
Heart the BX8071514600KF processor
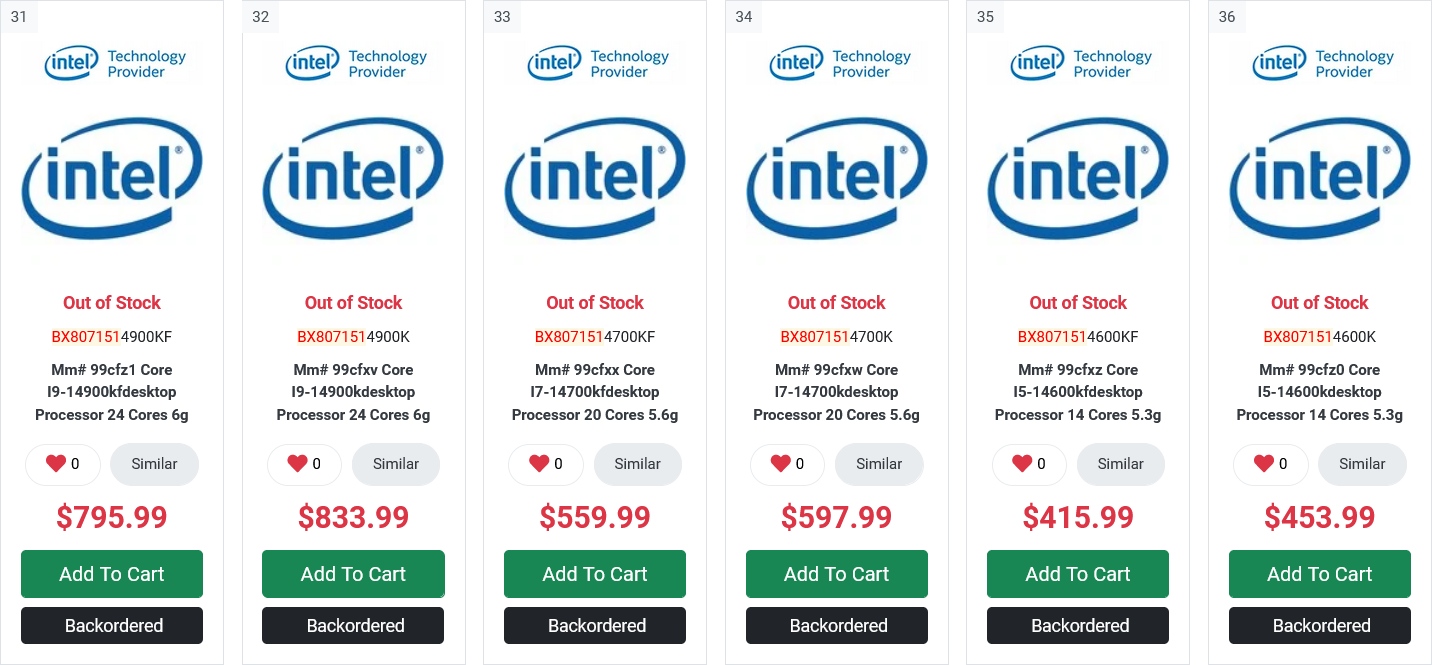click(x=1022, y=464)
